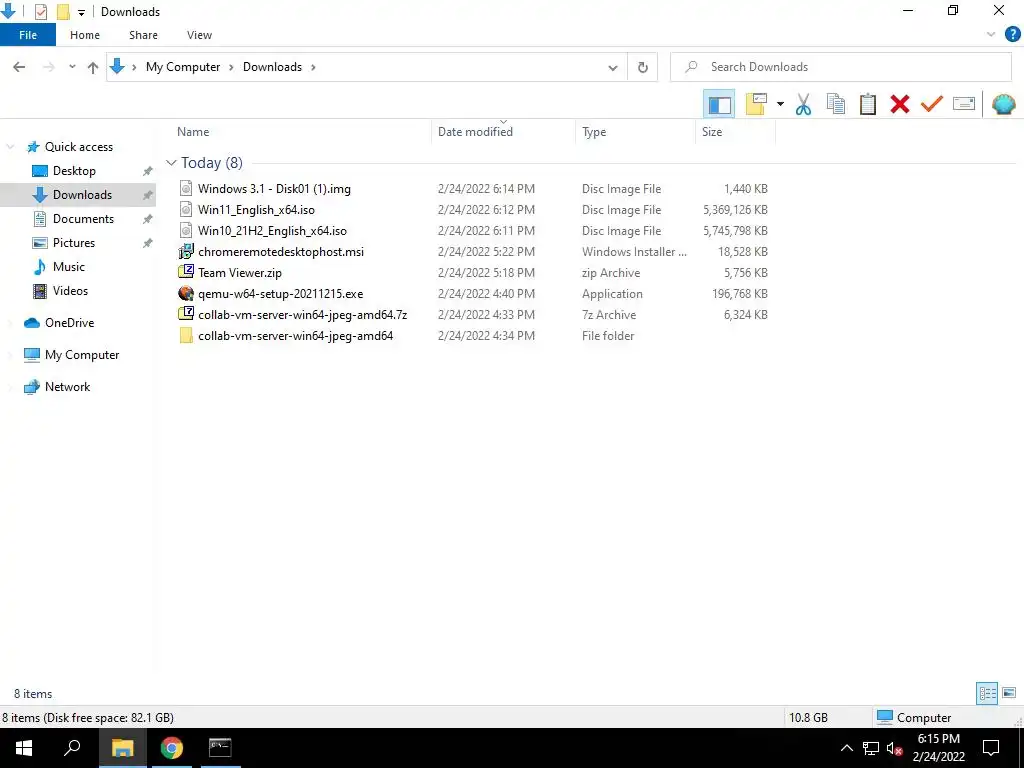Select OneDrive in the navigation pane

(x=69, y=323)
